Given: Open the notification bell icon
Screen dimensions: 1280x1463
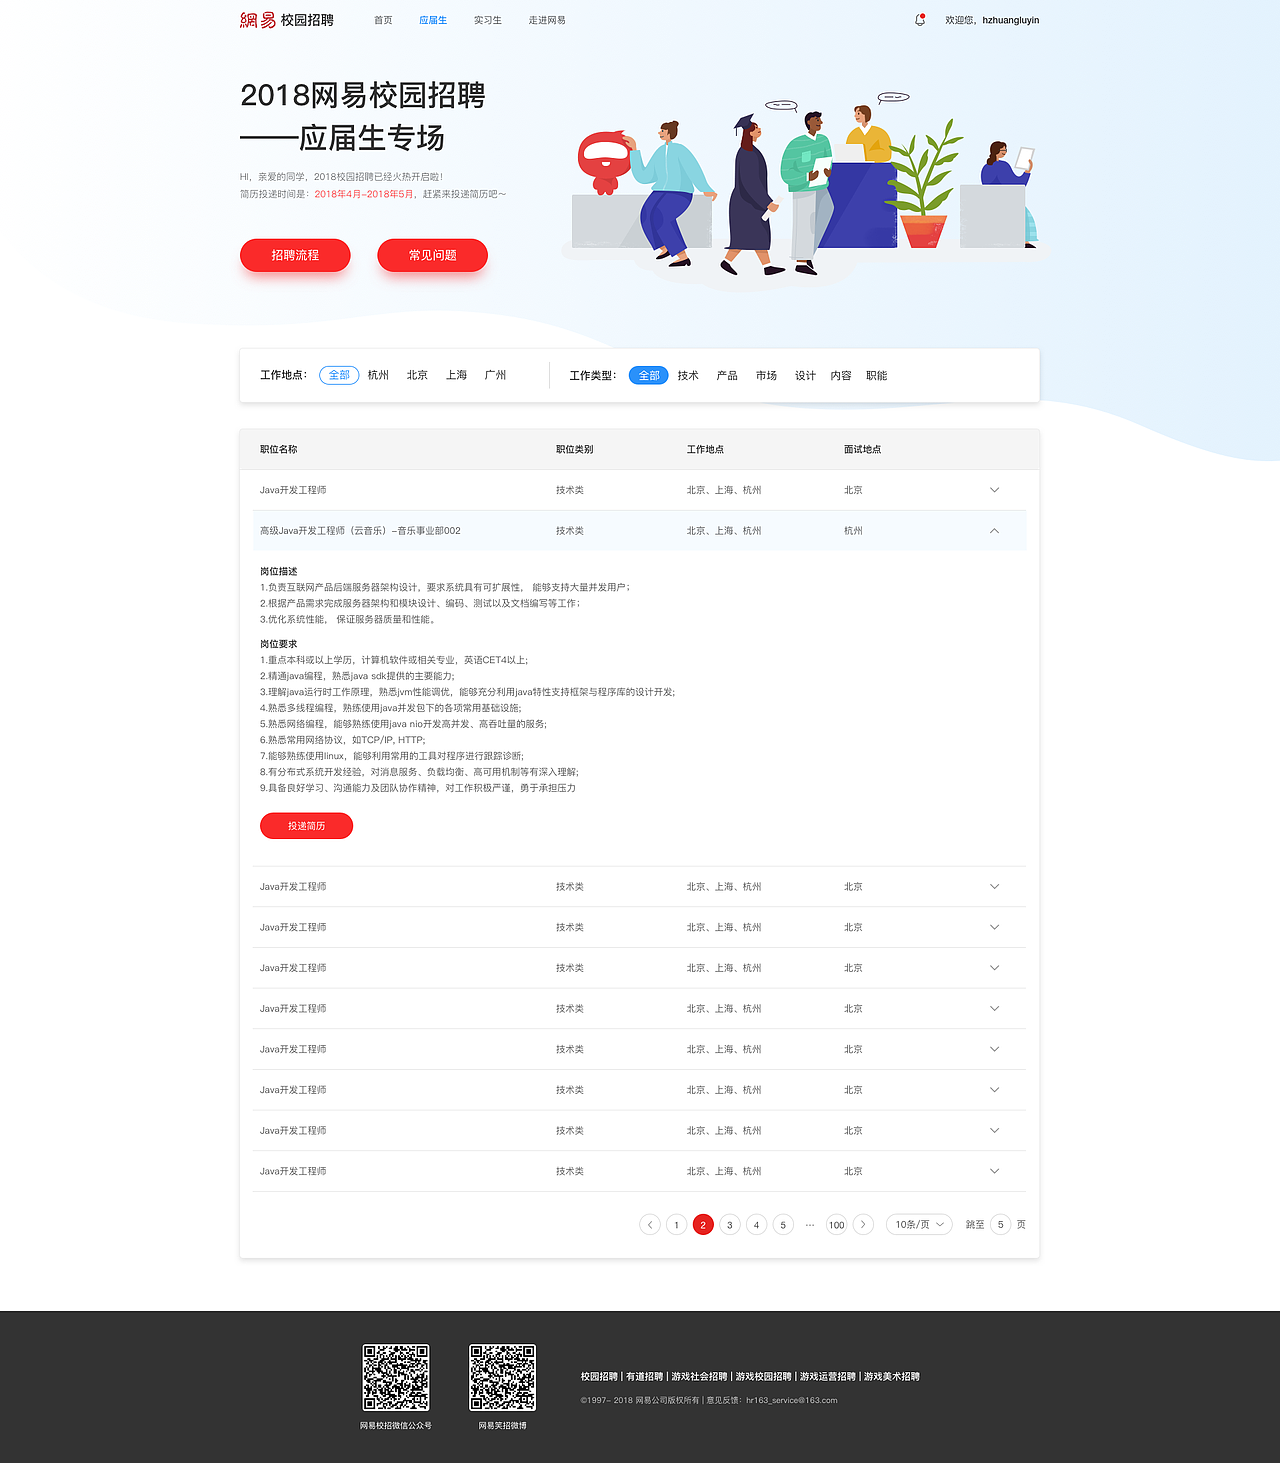Looking at the screenshot, I should click(920, 20).
